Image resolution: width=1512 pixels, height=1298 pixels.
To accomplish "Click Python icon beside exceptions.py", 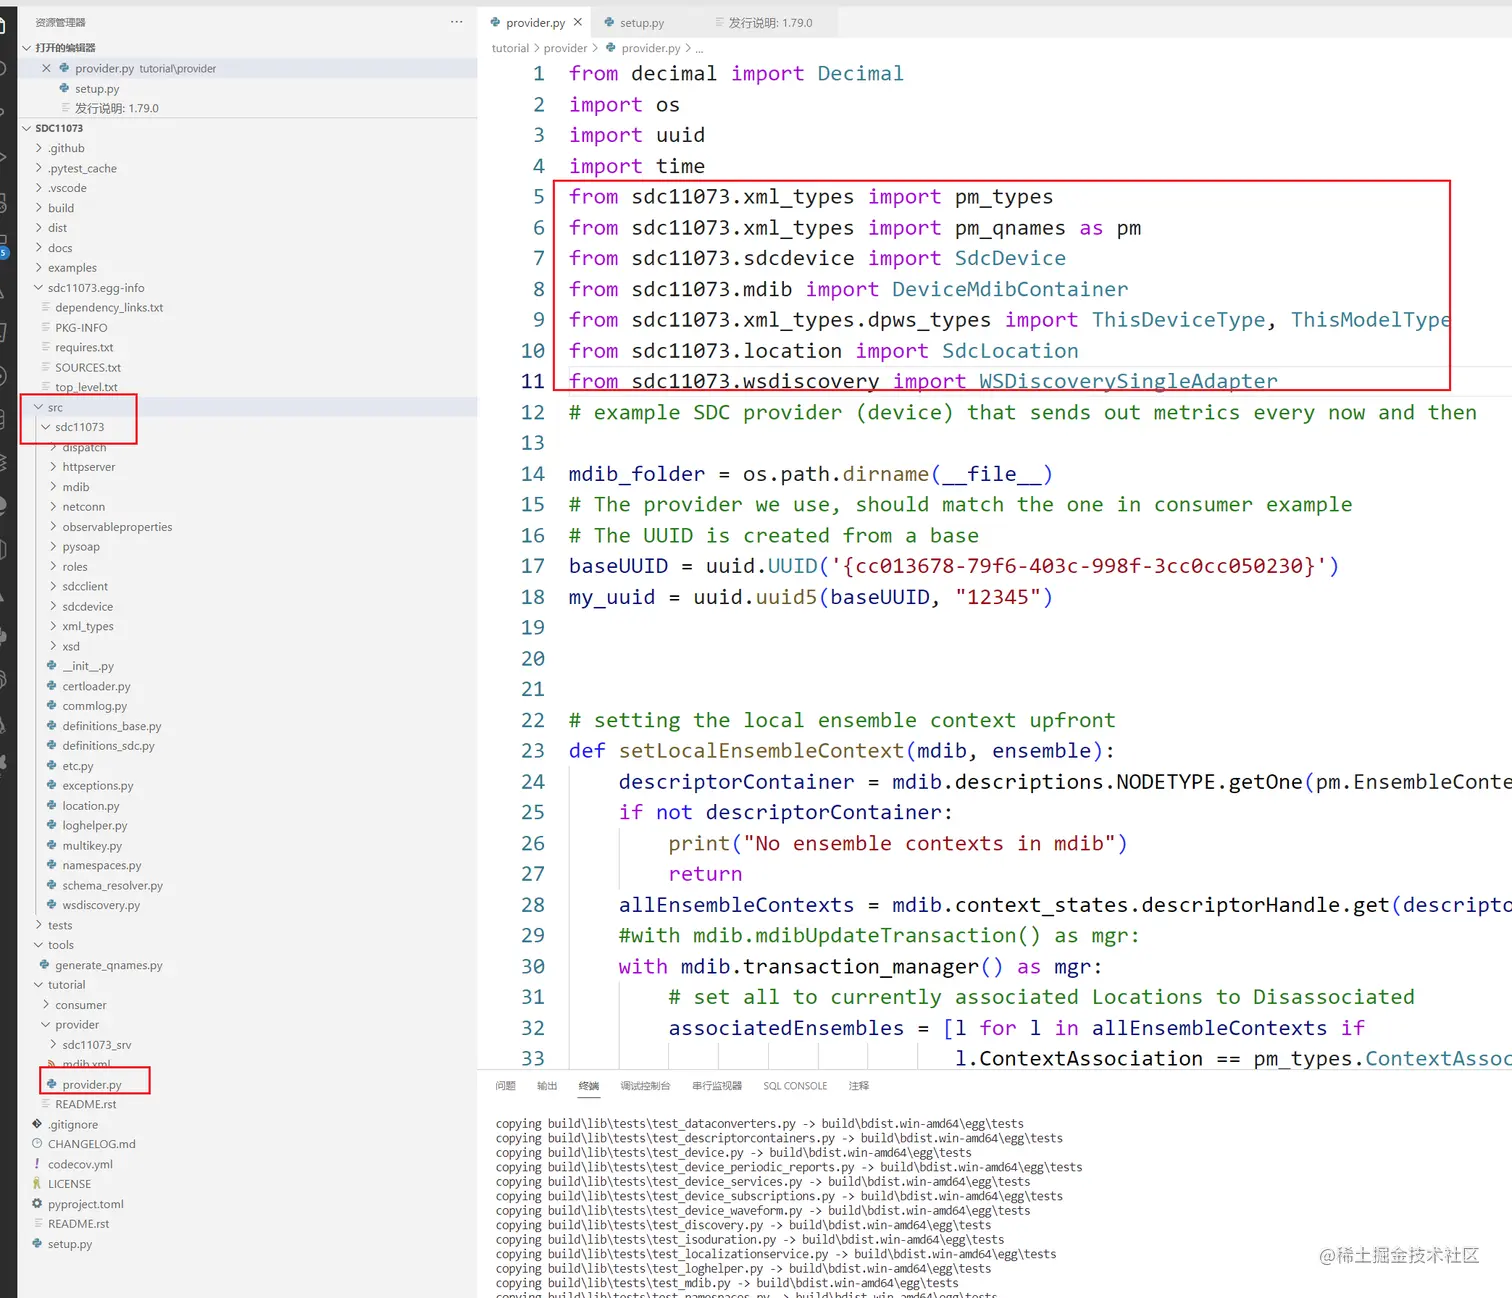I will click(x=52, y=786).
